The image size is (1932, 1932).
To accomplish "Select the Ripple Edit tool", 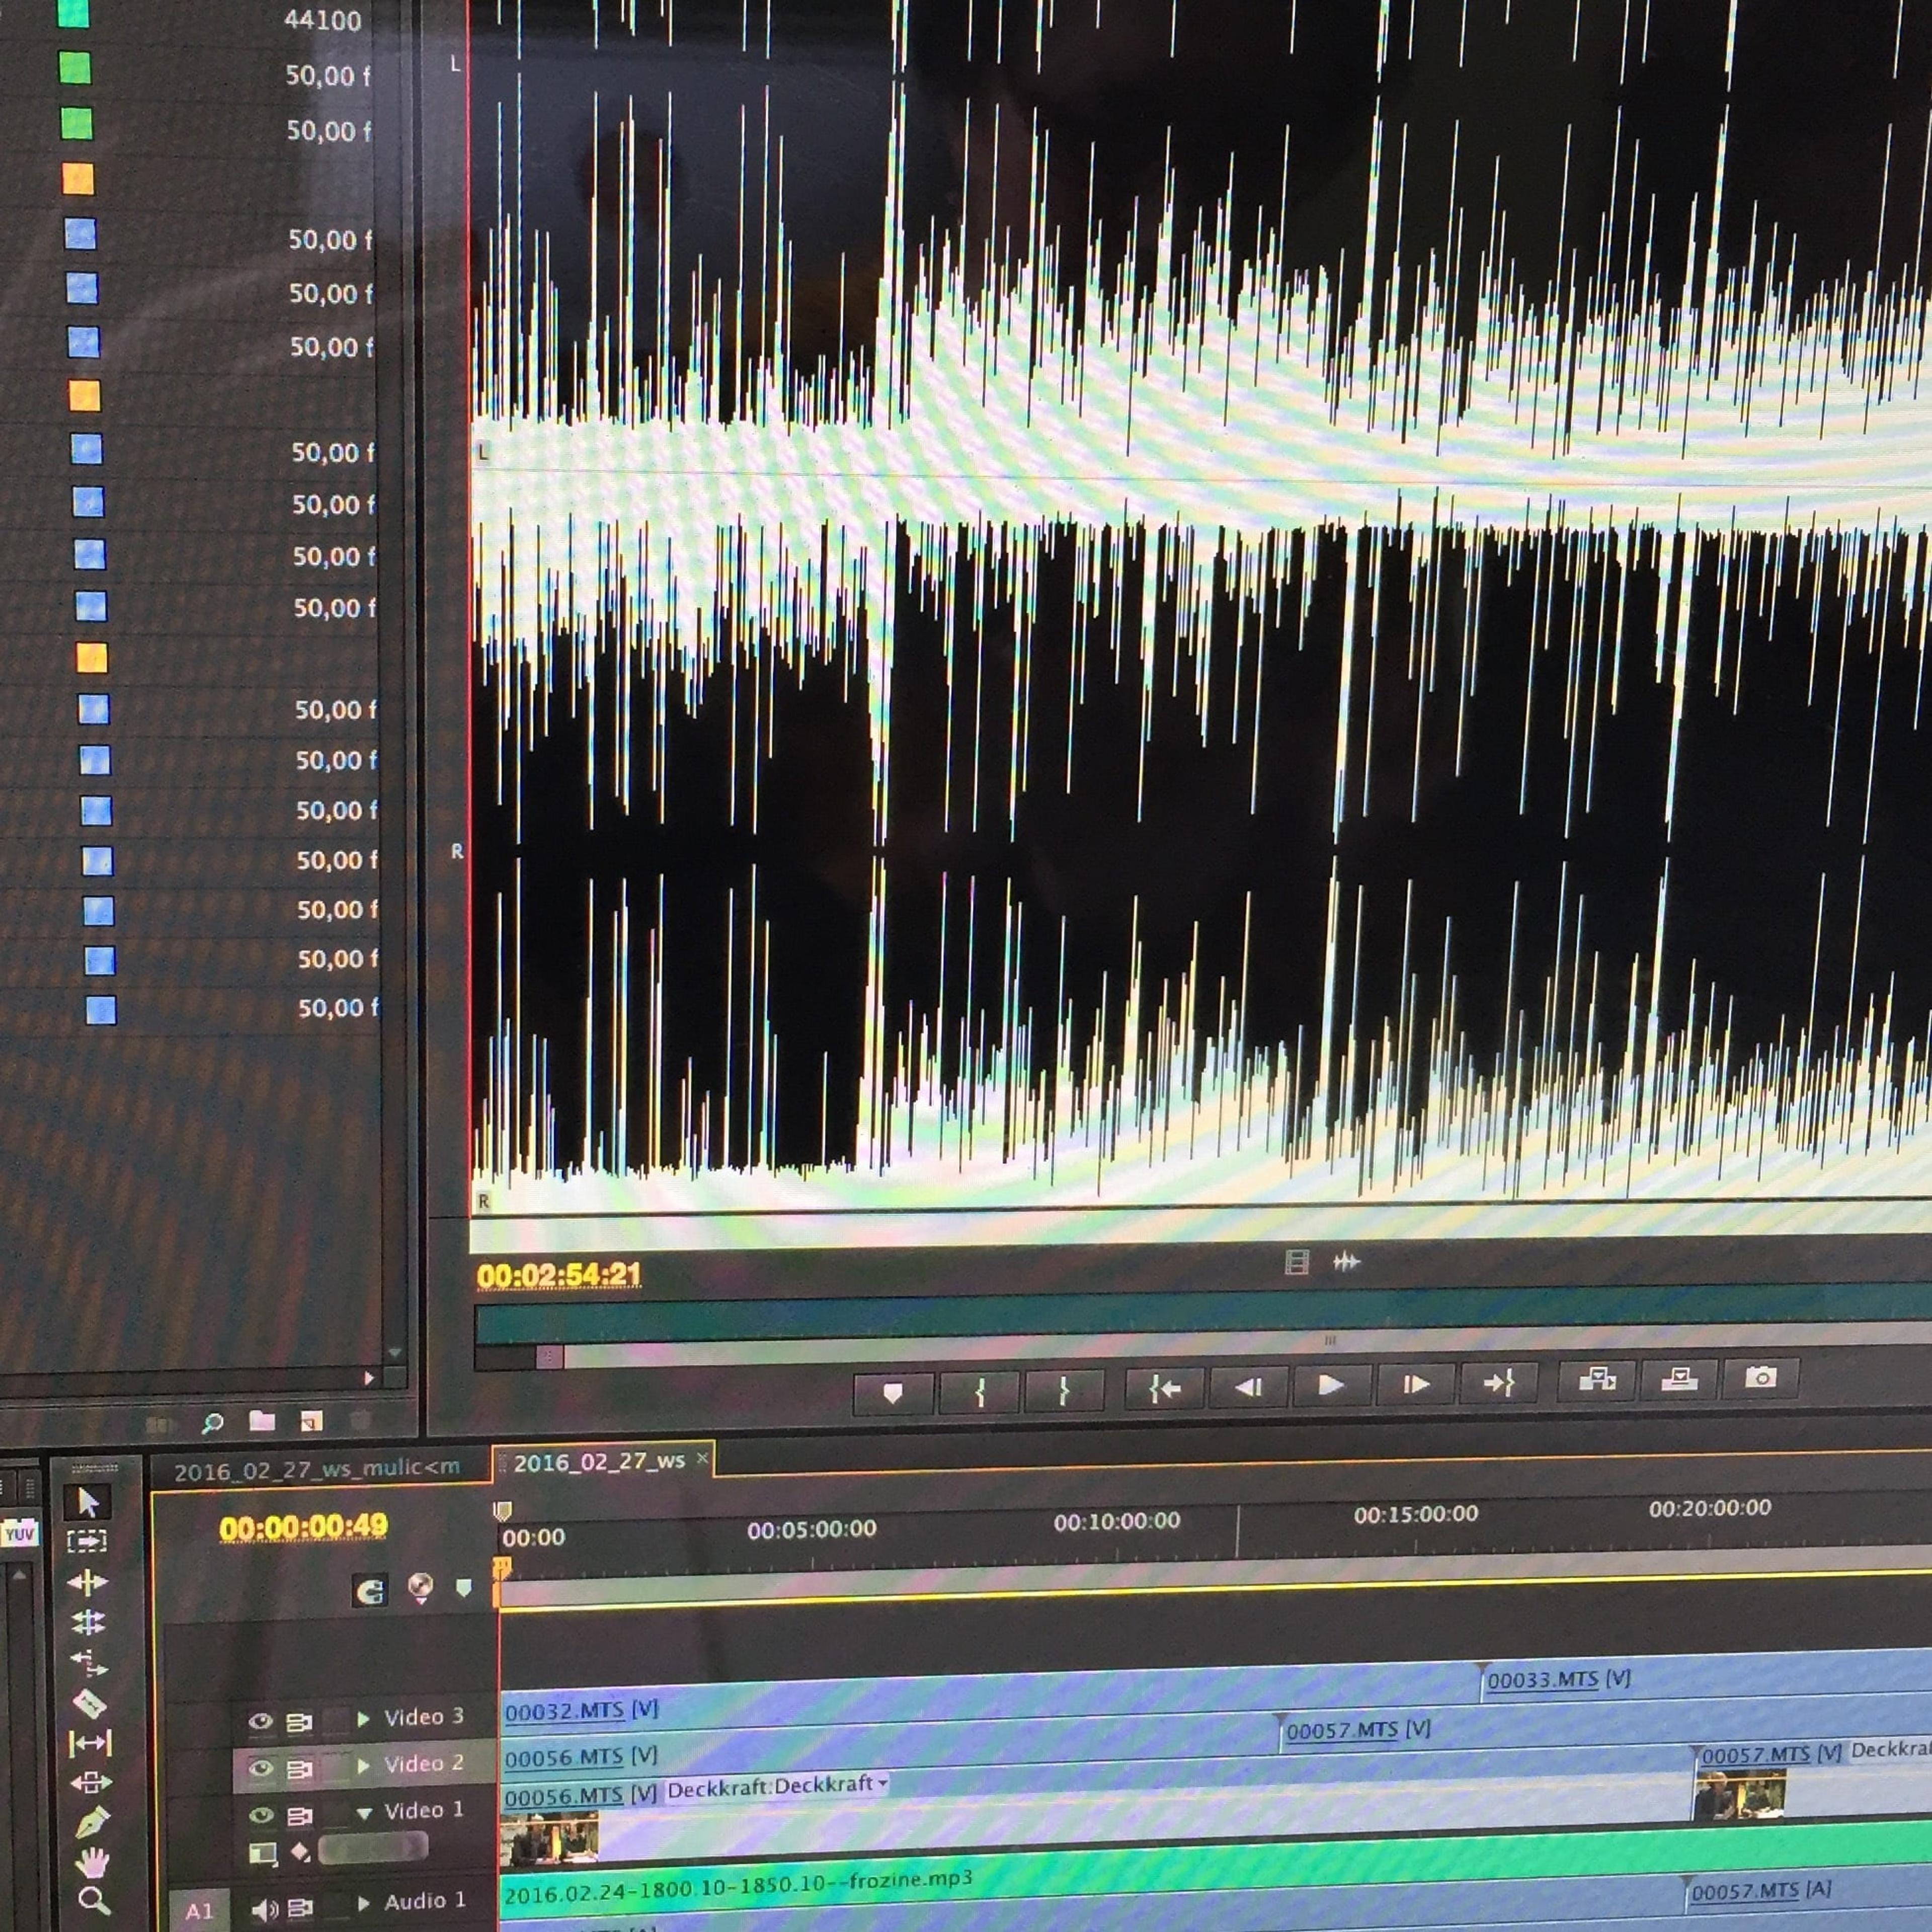I will pos(88,1582).
